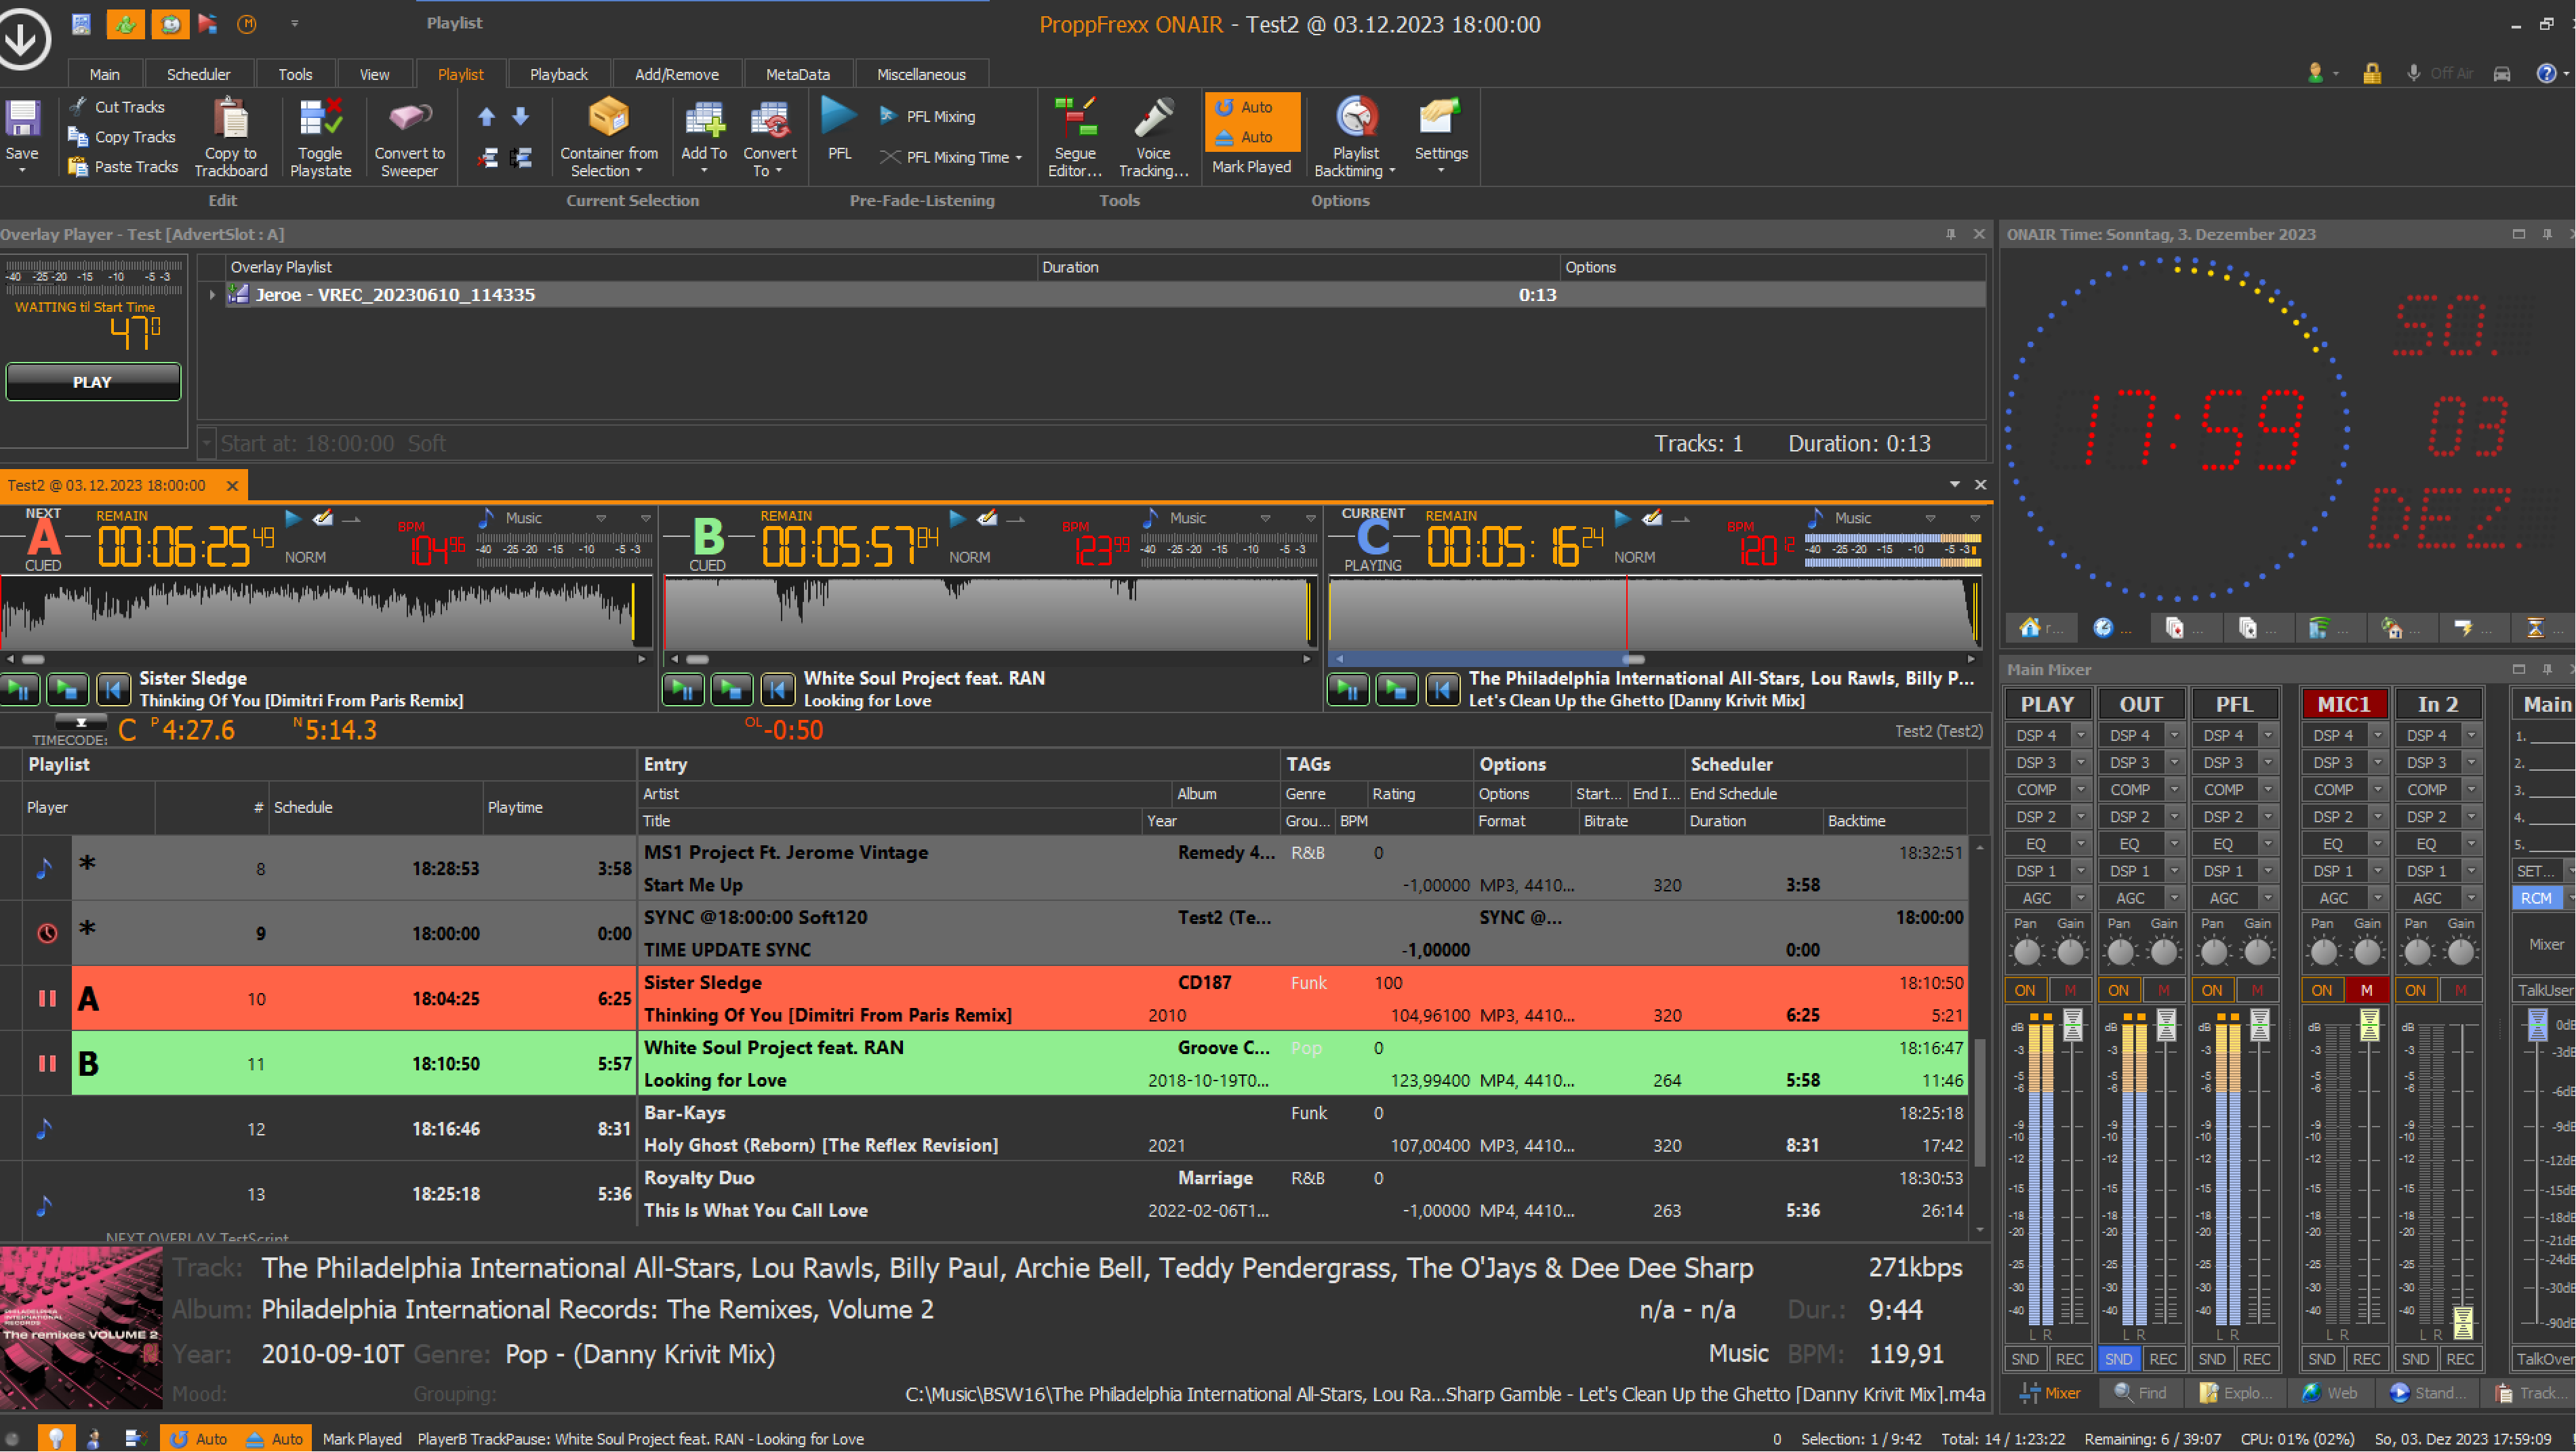Viewport: 2576px width, 1452px height.
Task: Click the PFL play icon in ribbon
Action: 839,117
